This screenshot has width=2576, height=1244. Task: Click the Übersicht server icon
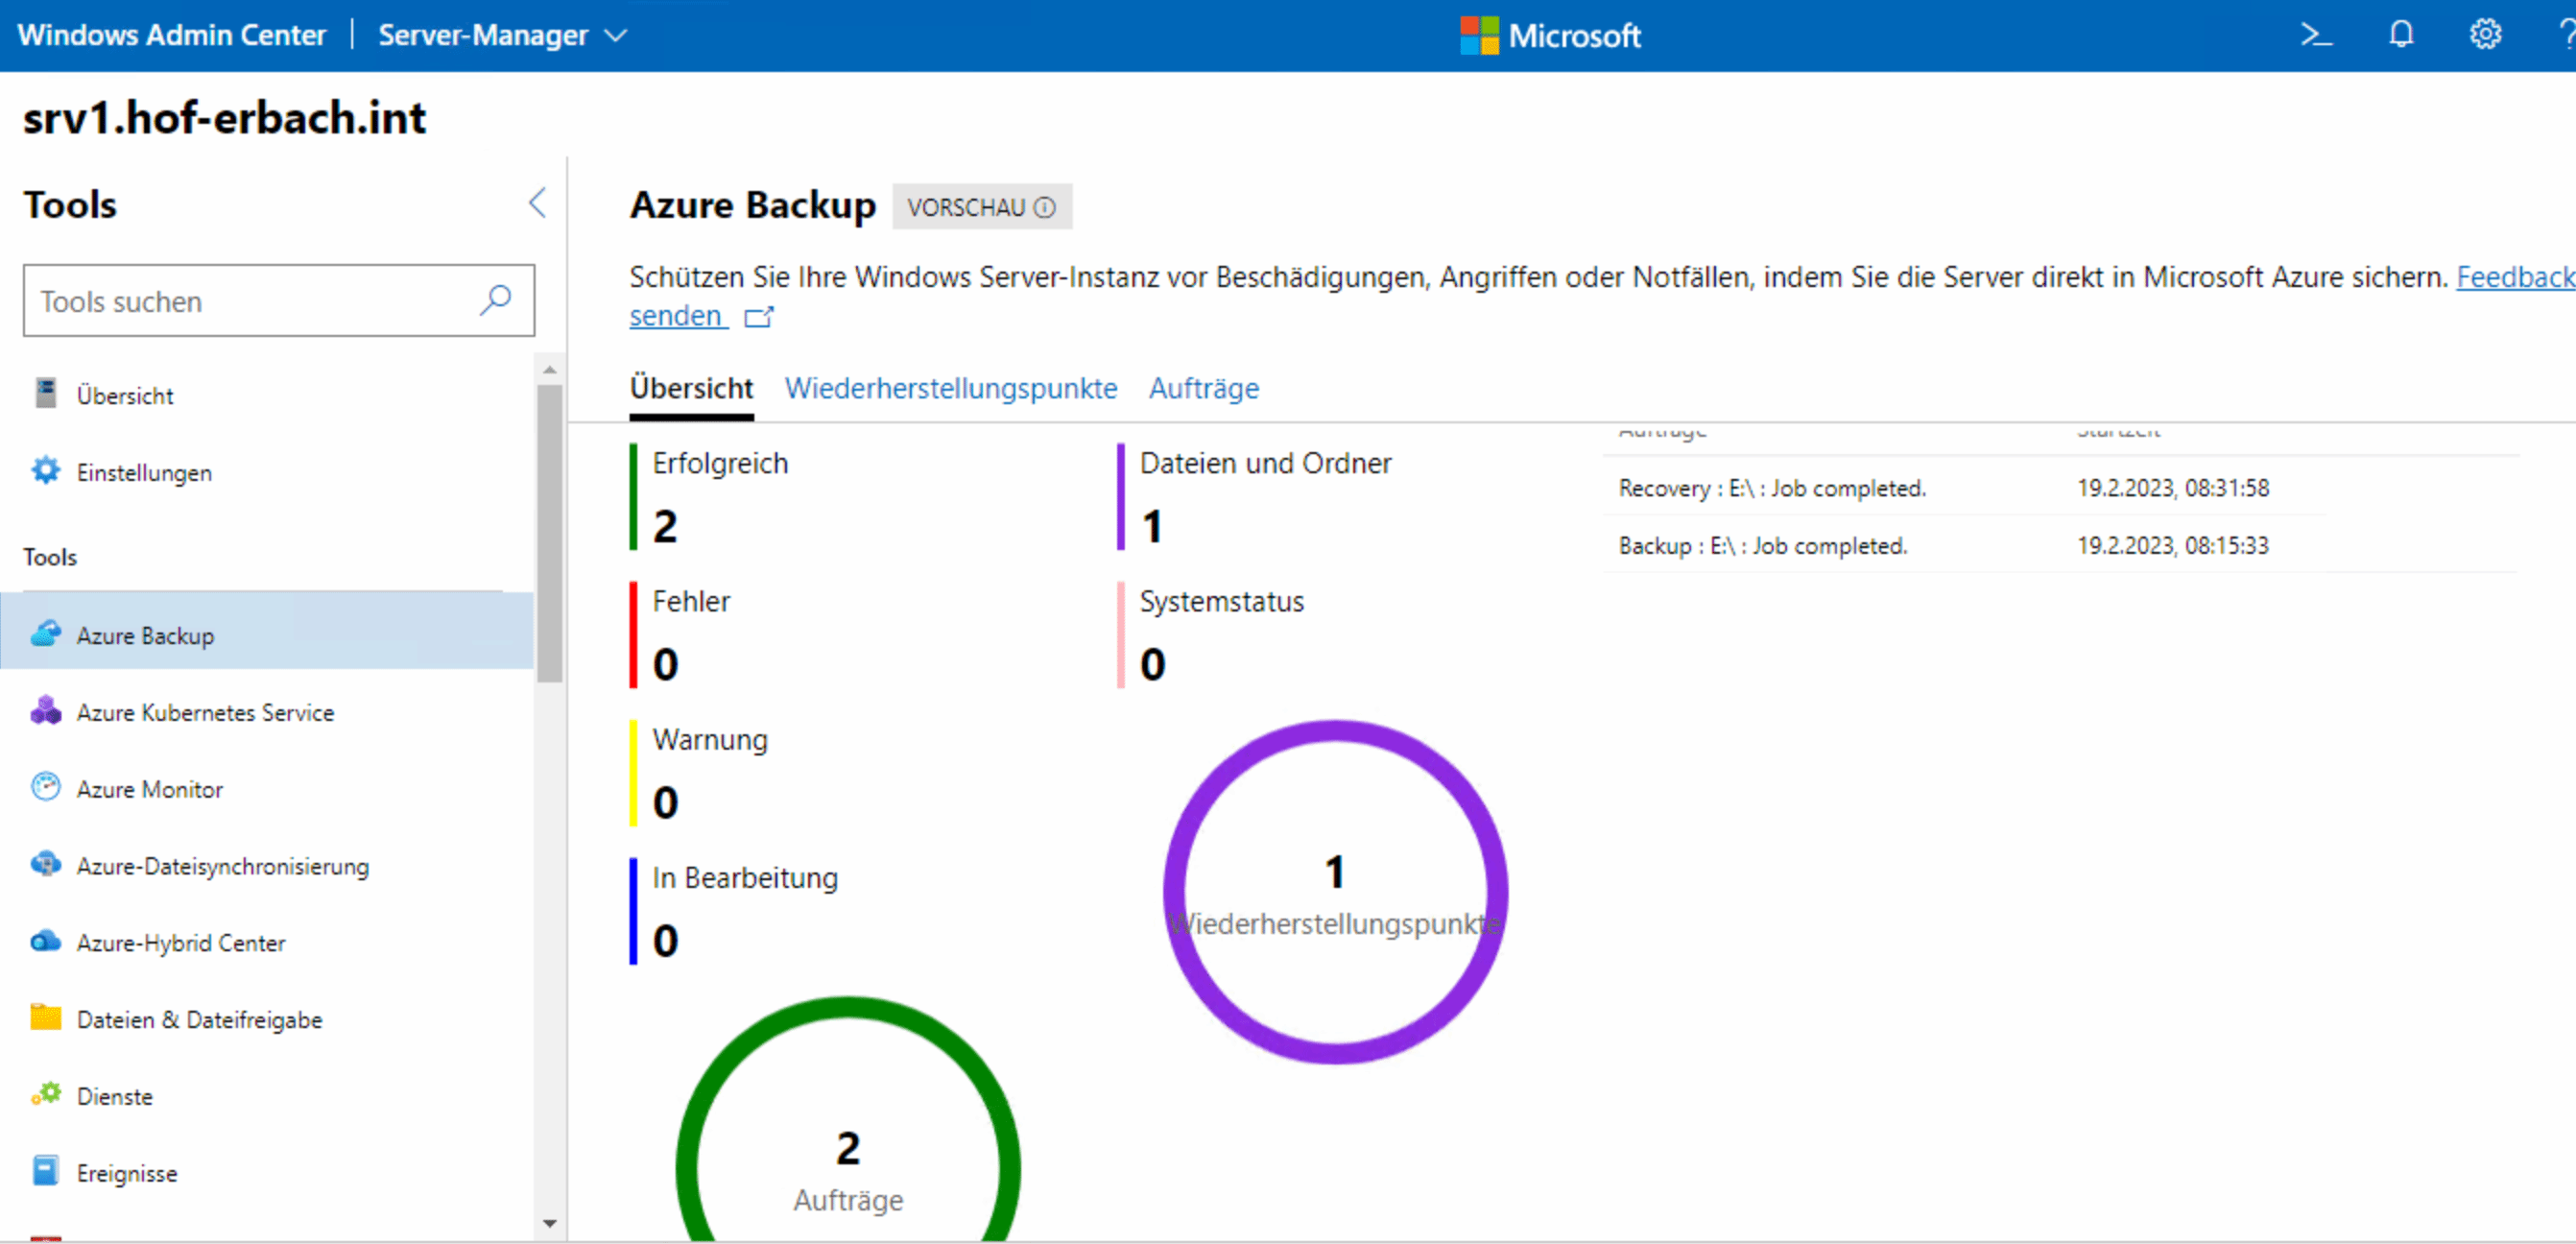tap(45, 393)
